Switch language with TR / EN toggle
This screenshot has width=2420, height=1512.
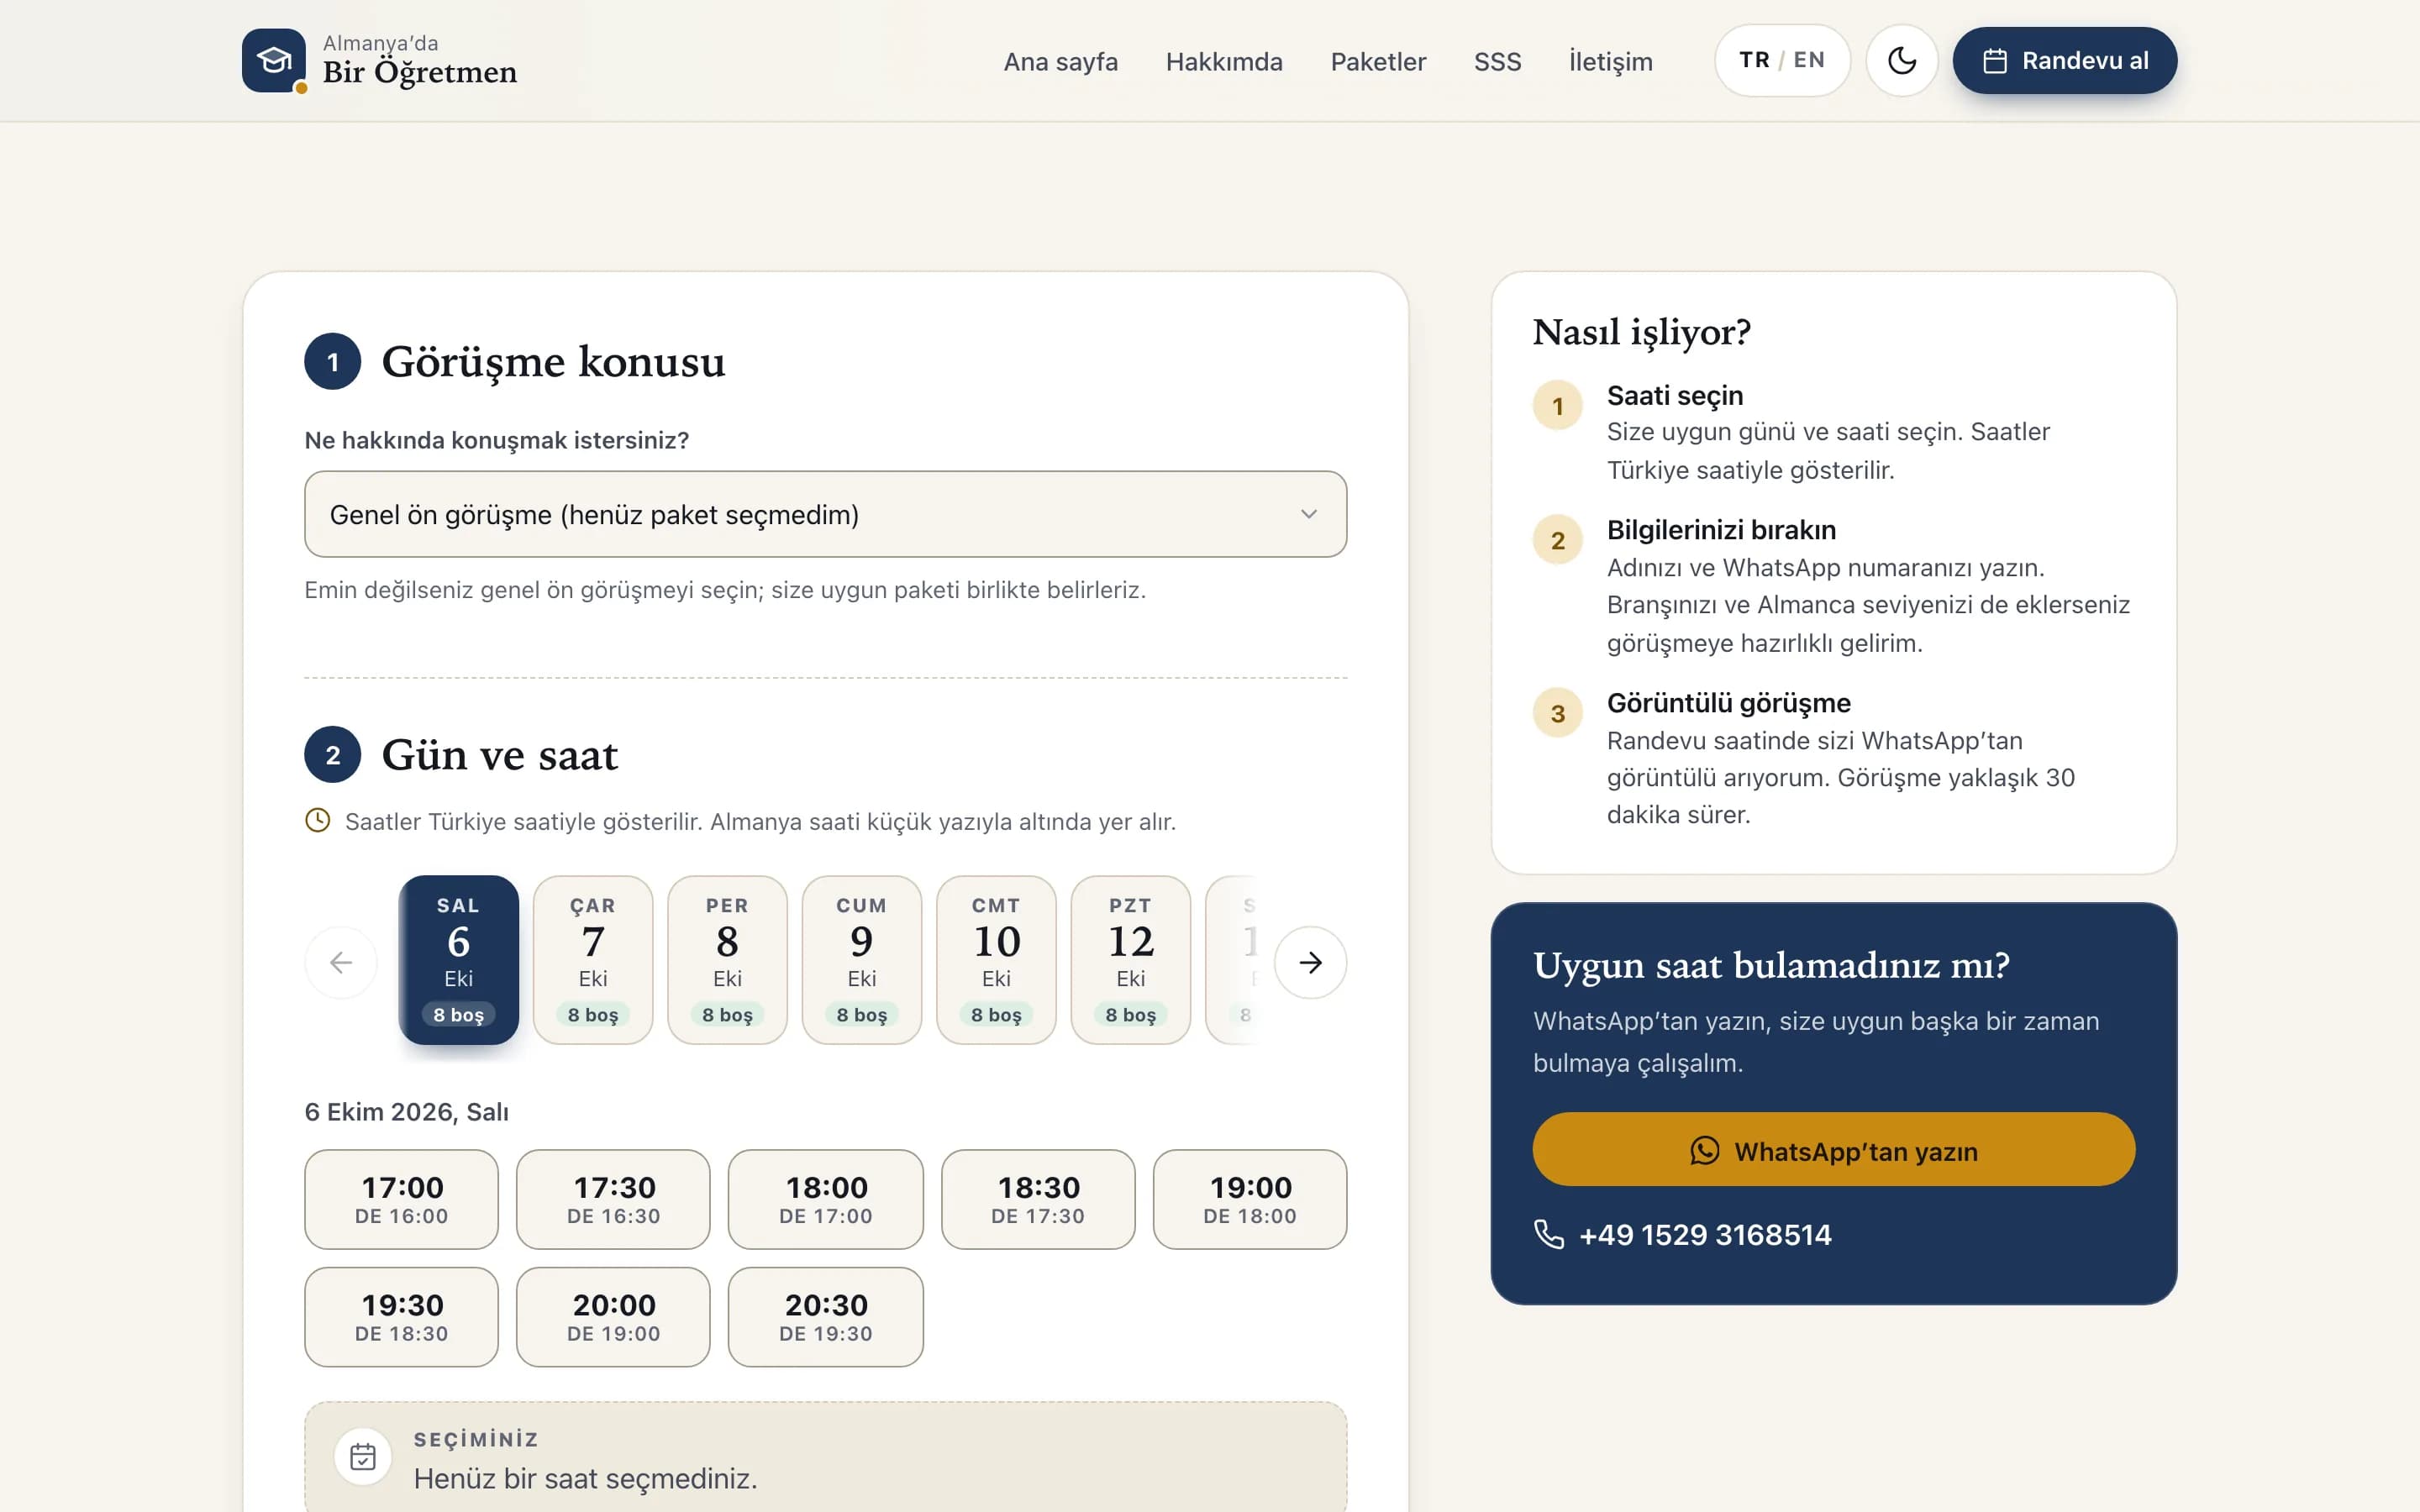[1782, 61]
